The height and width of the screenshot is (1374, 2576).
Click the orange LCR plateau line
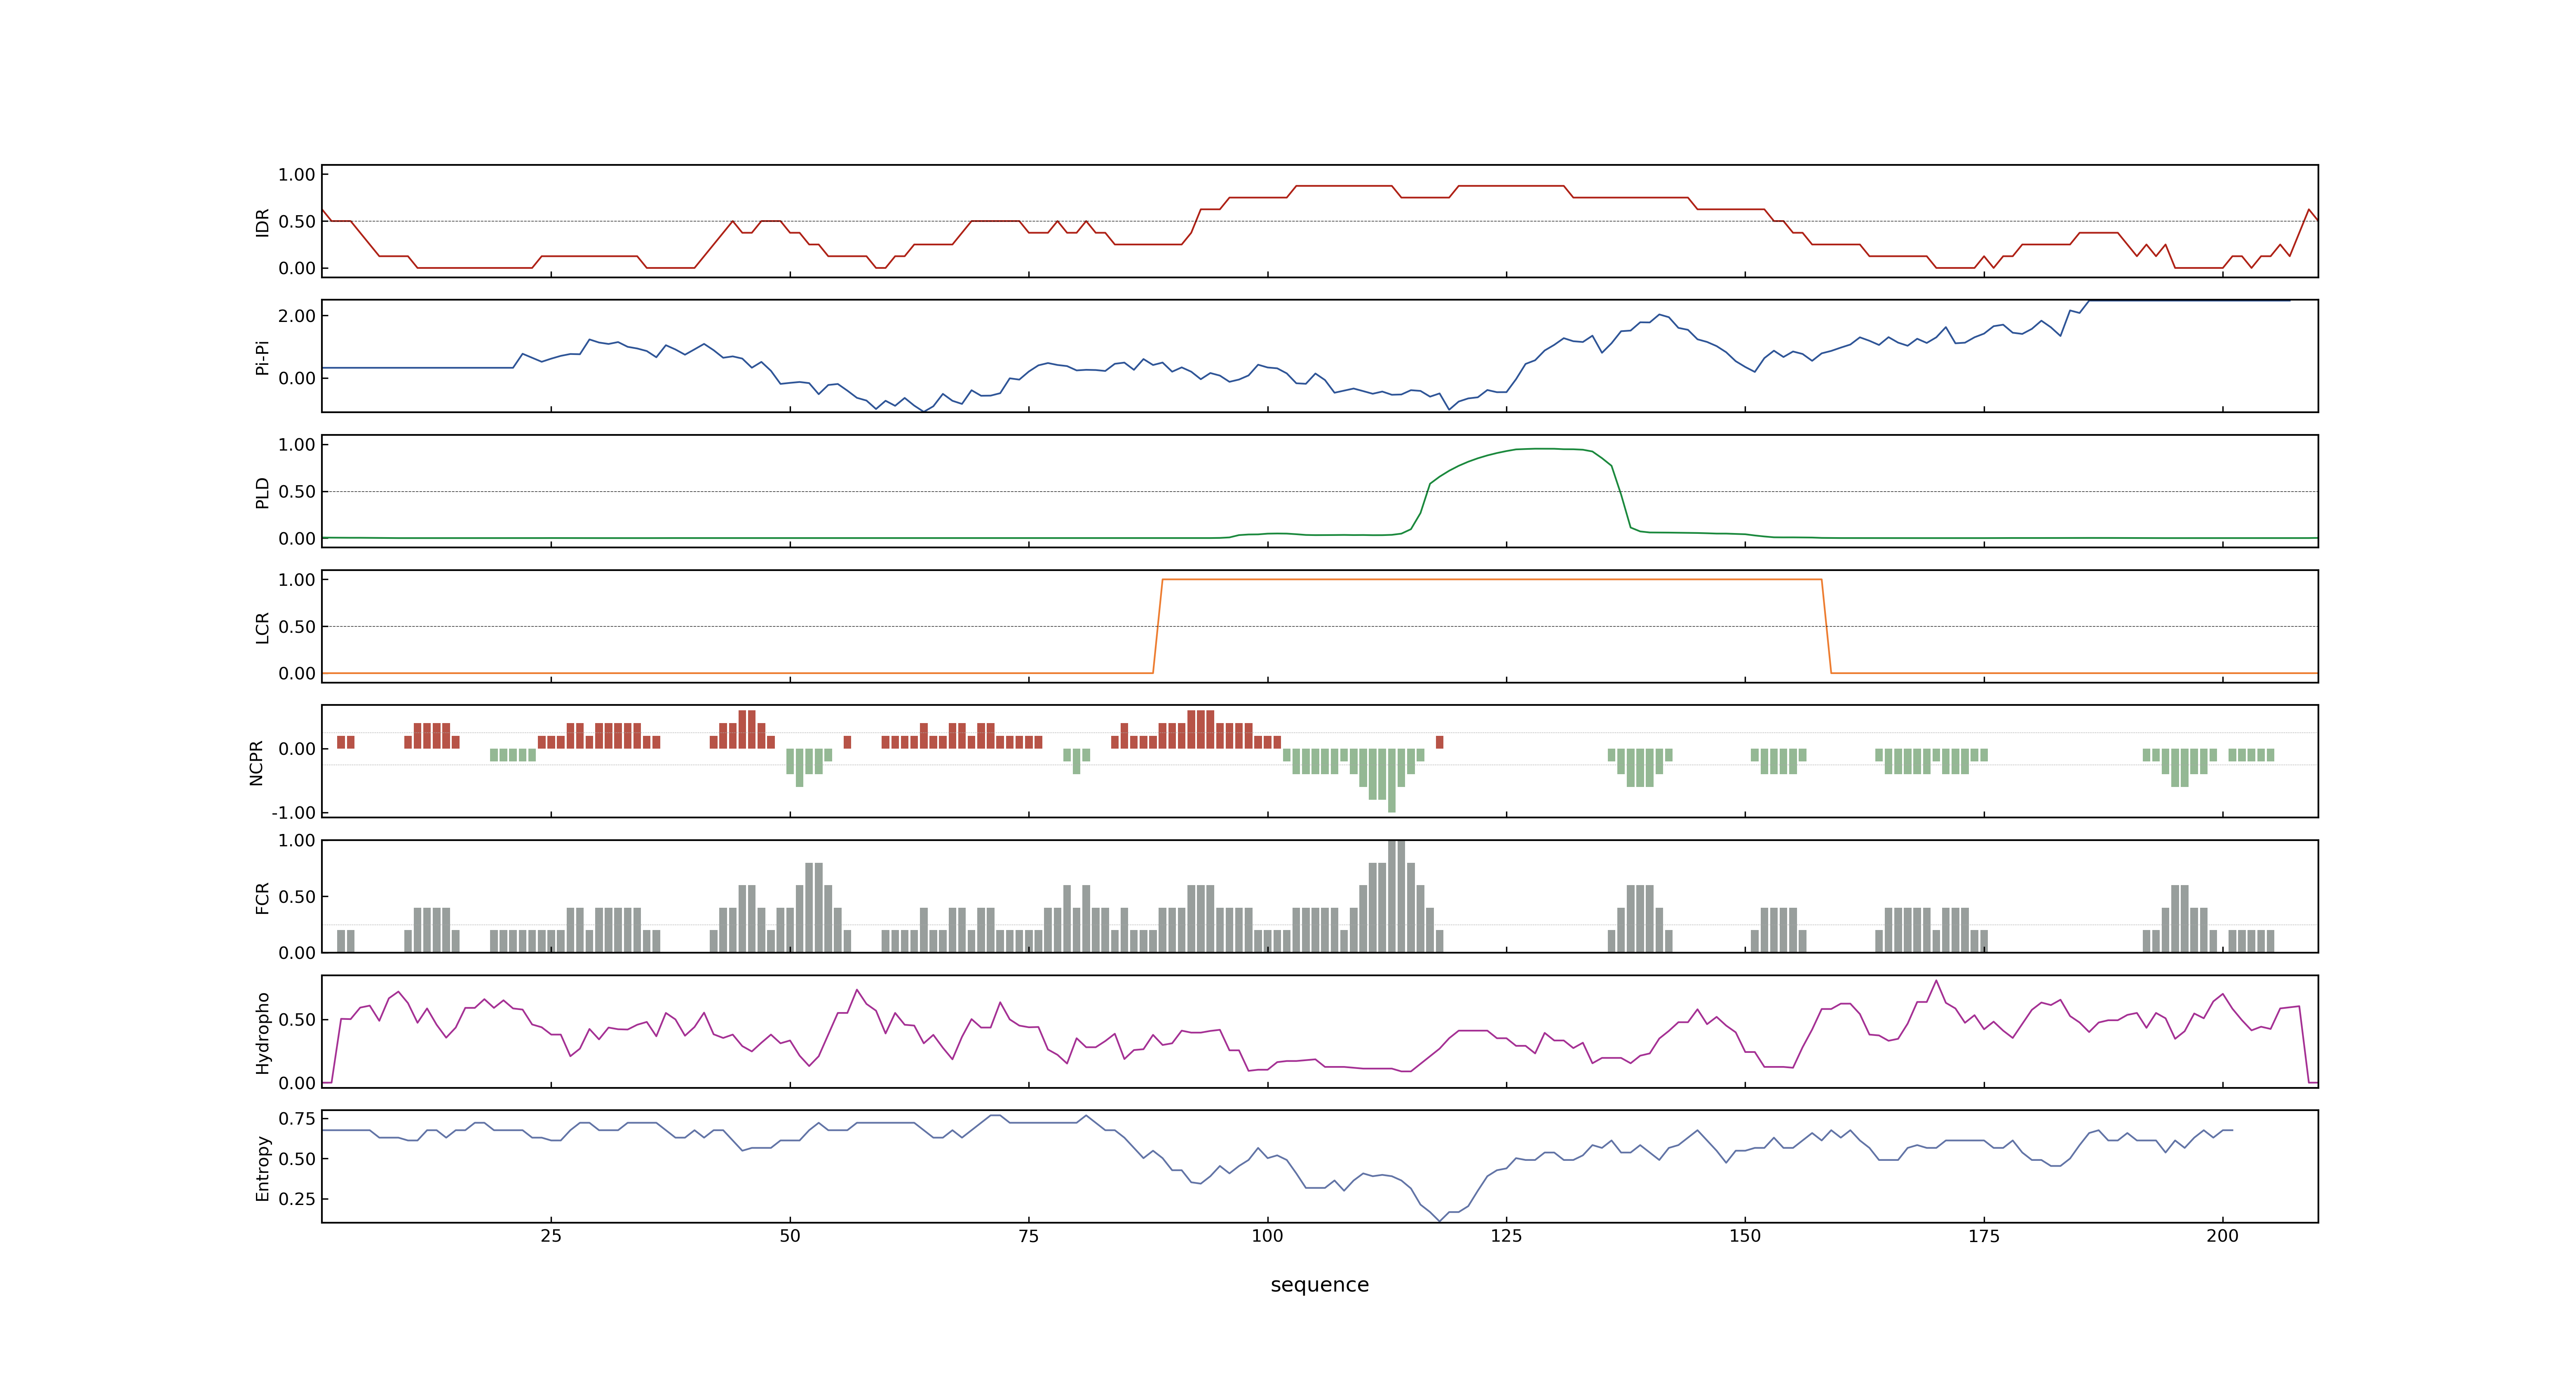coord(1492,580)
